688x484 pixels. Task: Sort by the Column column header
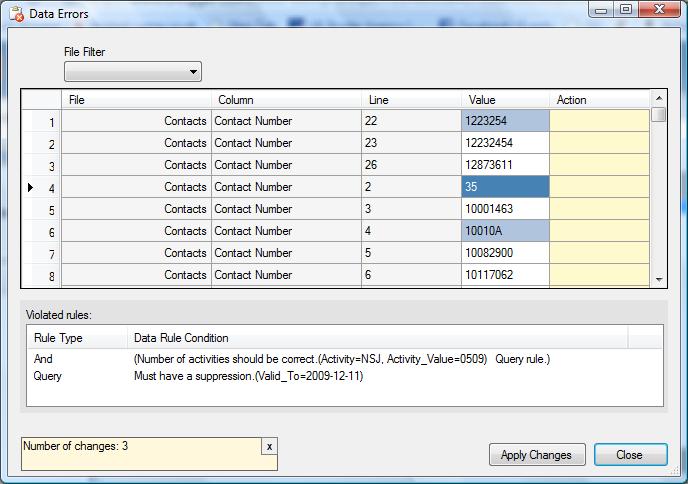287,100
